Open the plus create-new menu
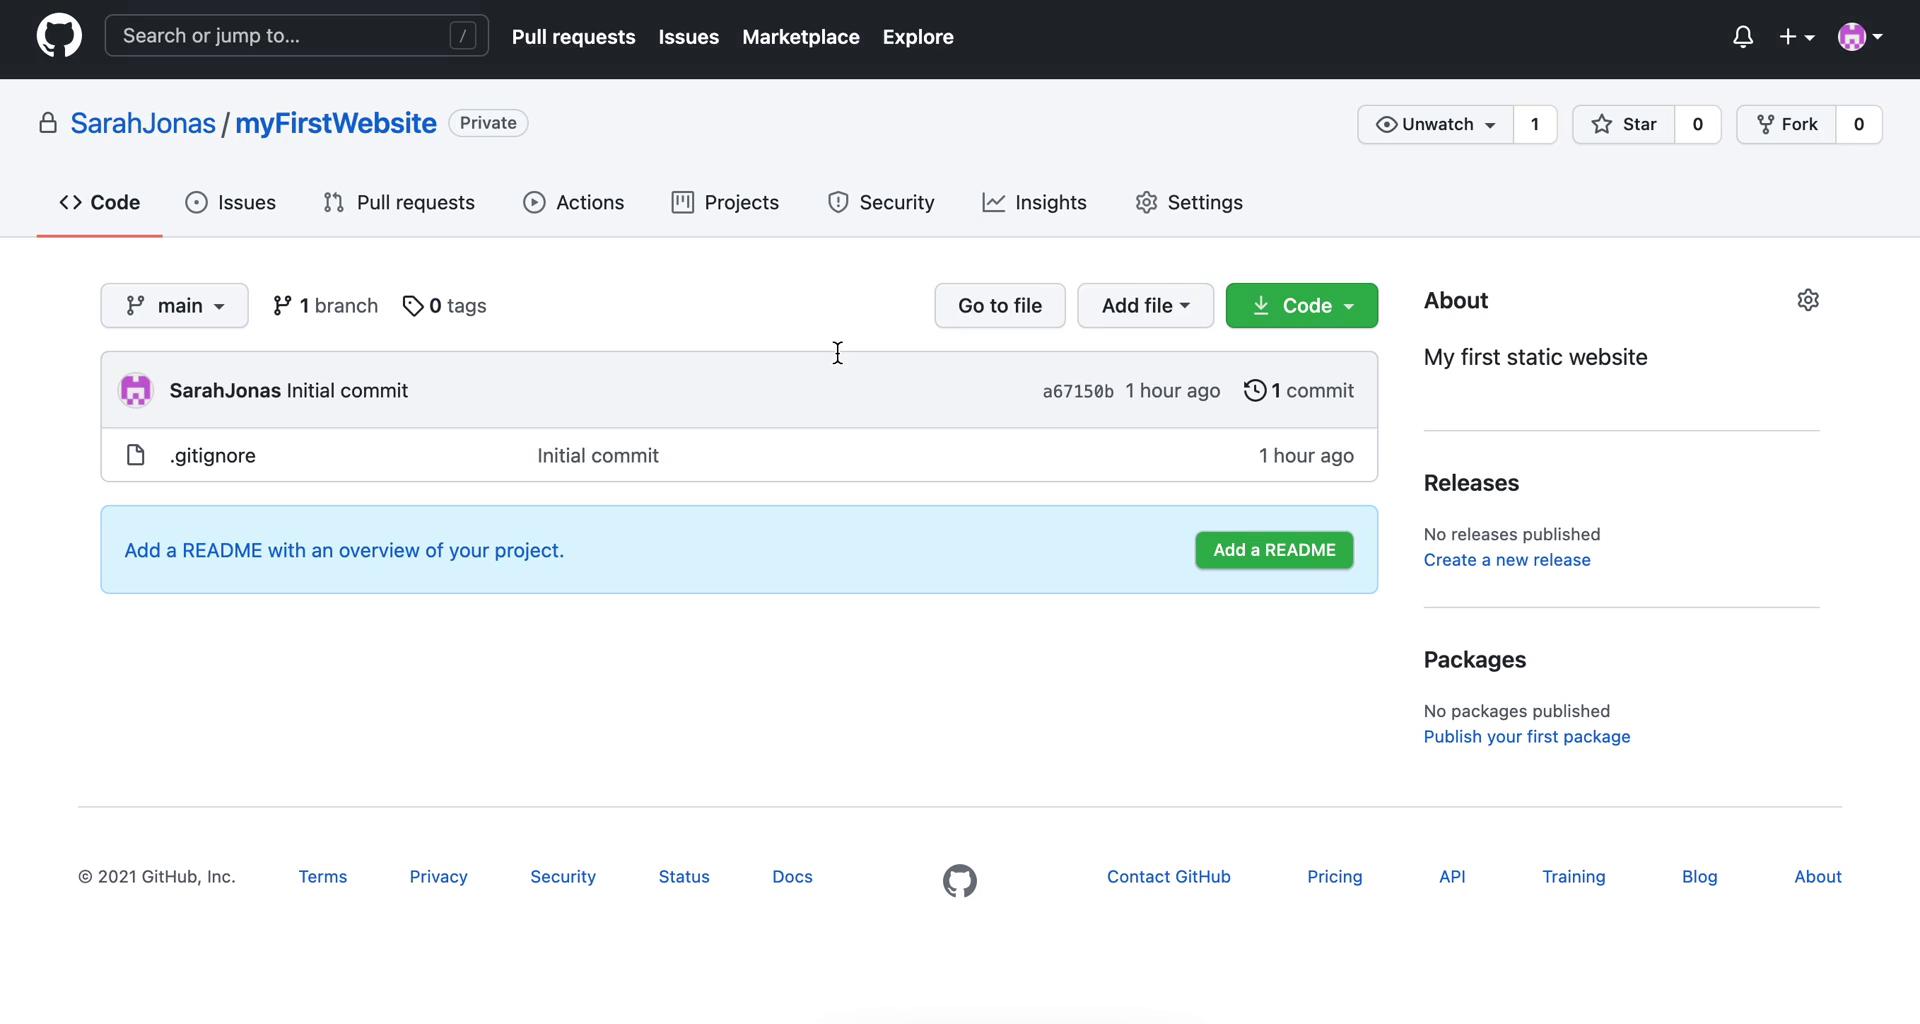This screenshot has width=1920, height=1024. 1797,37
